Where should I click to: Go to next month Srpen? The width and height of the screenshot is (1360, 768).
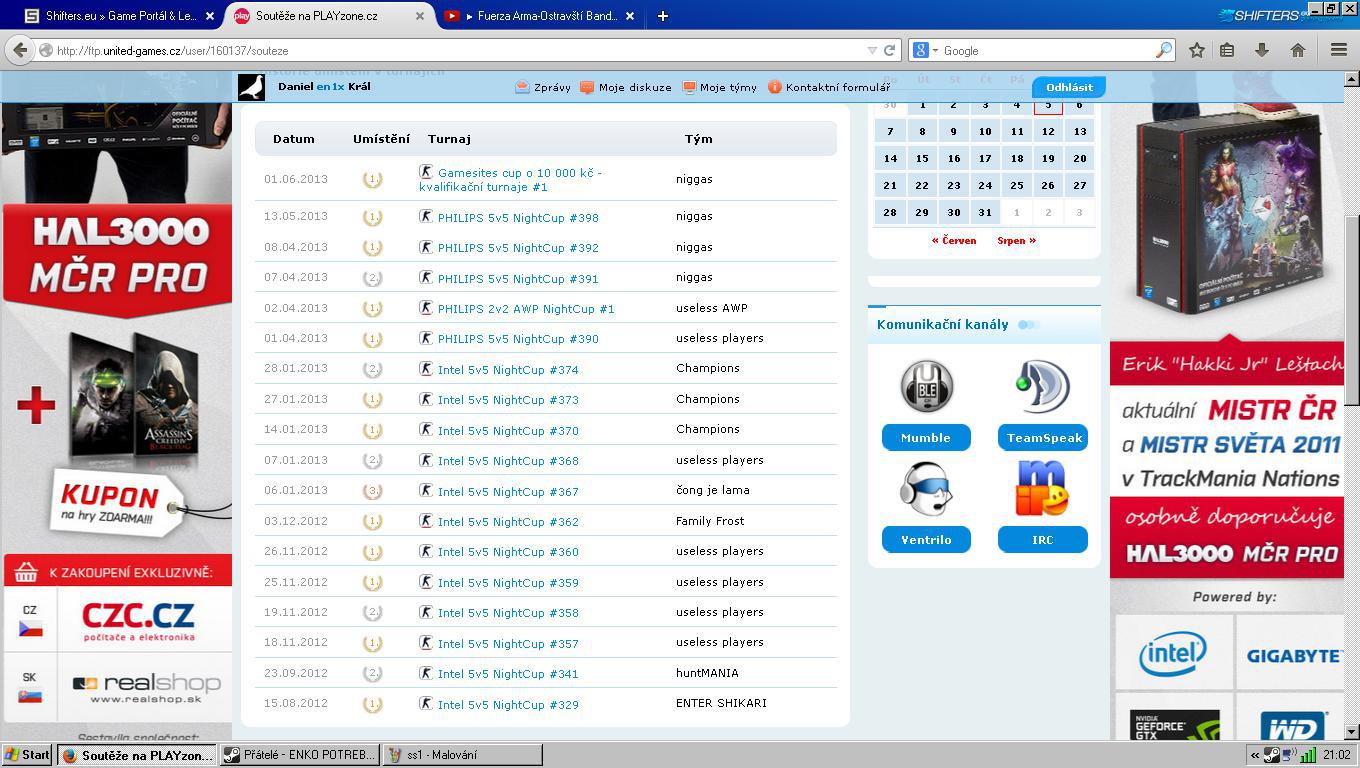(1016, 240)
